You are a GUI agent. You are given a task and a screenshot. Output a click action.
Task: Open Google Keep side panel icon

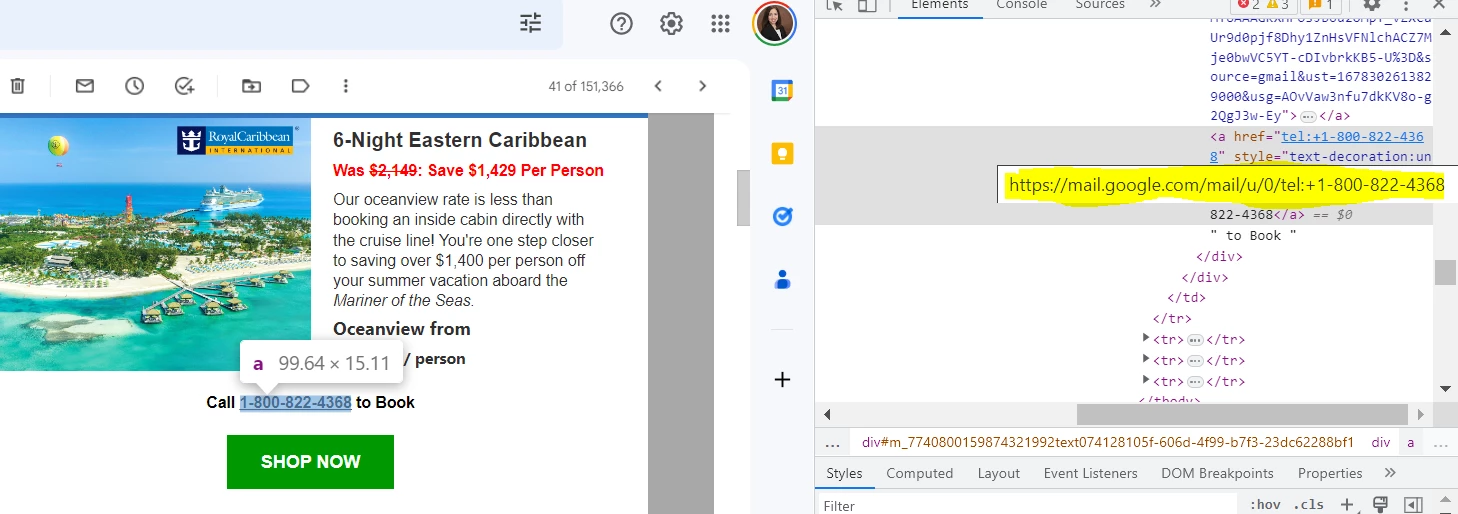(782, 154)
